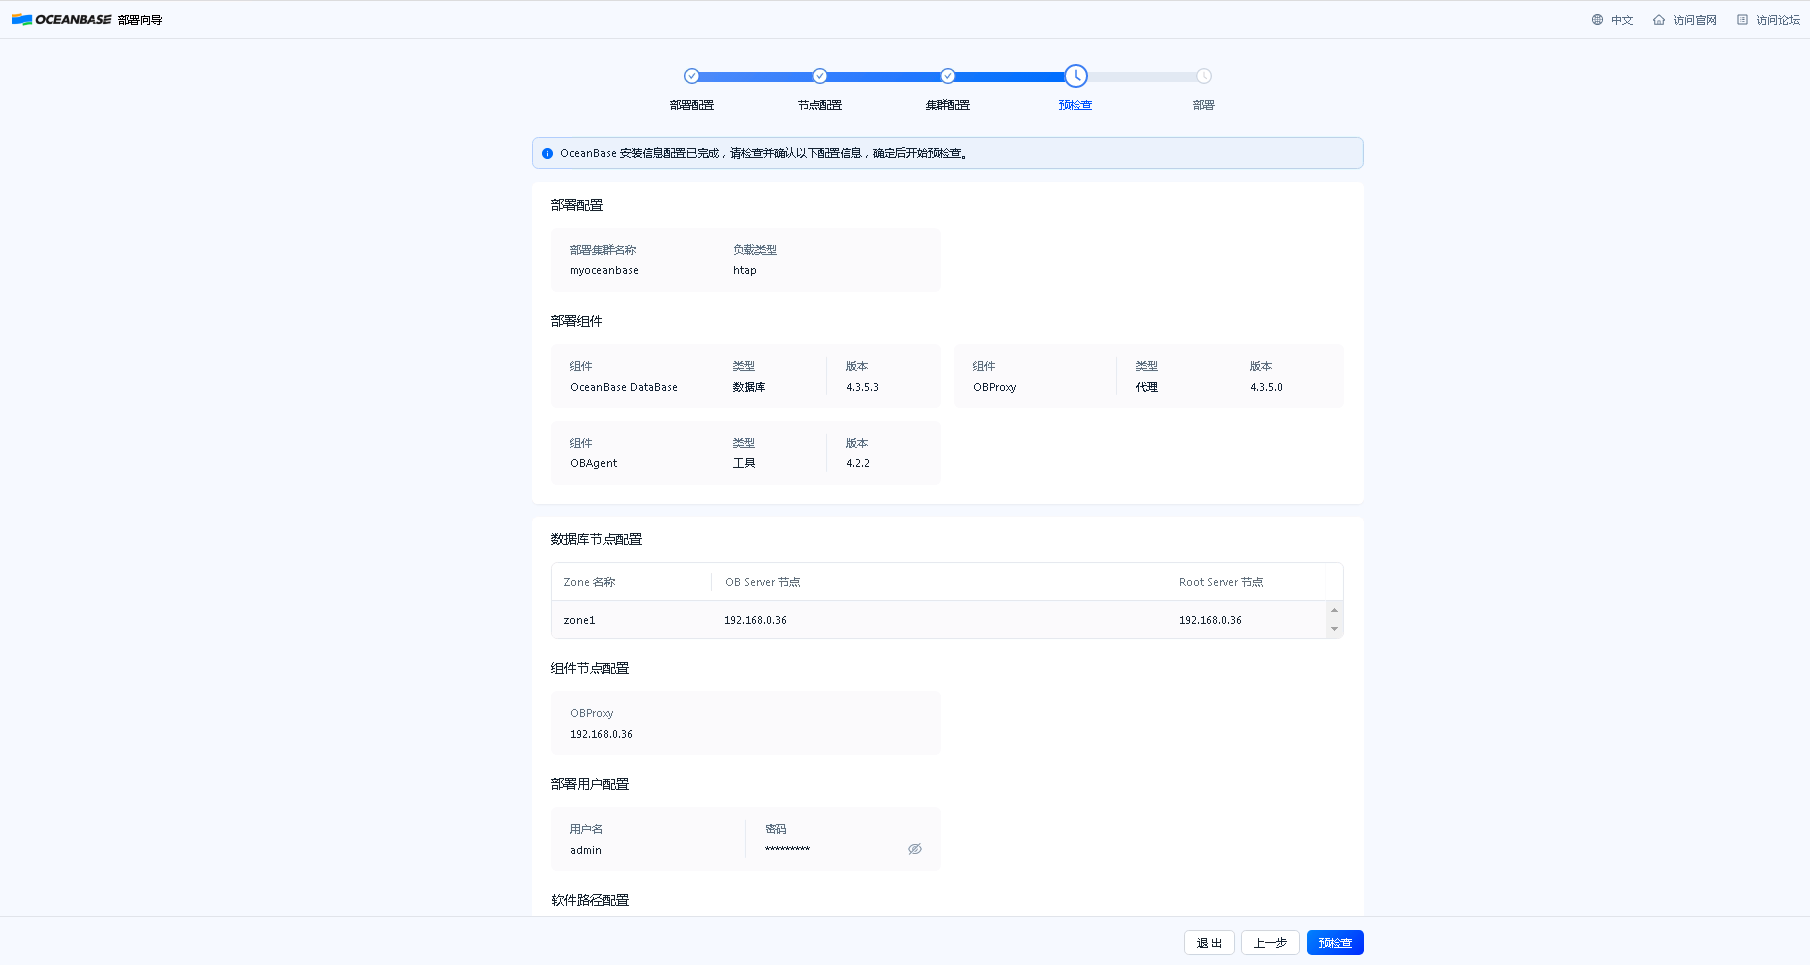Click the admin username value
Screen dimensions: 1810x965
[586, 851]
